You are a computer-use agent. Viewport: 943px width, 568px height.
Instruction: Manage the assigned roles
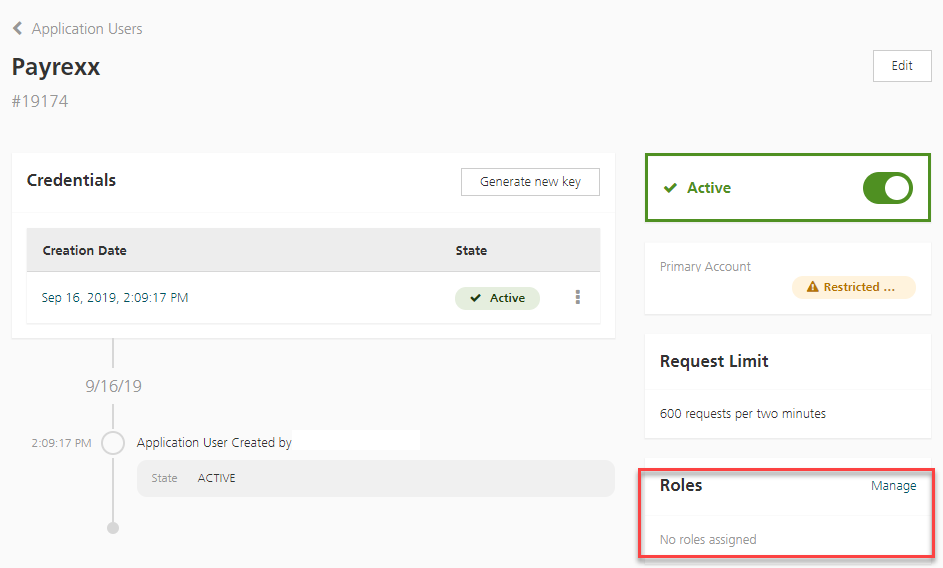tap(893, 486)
